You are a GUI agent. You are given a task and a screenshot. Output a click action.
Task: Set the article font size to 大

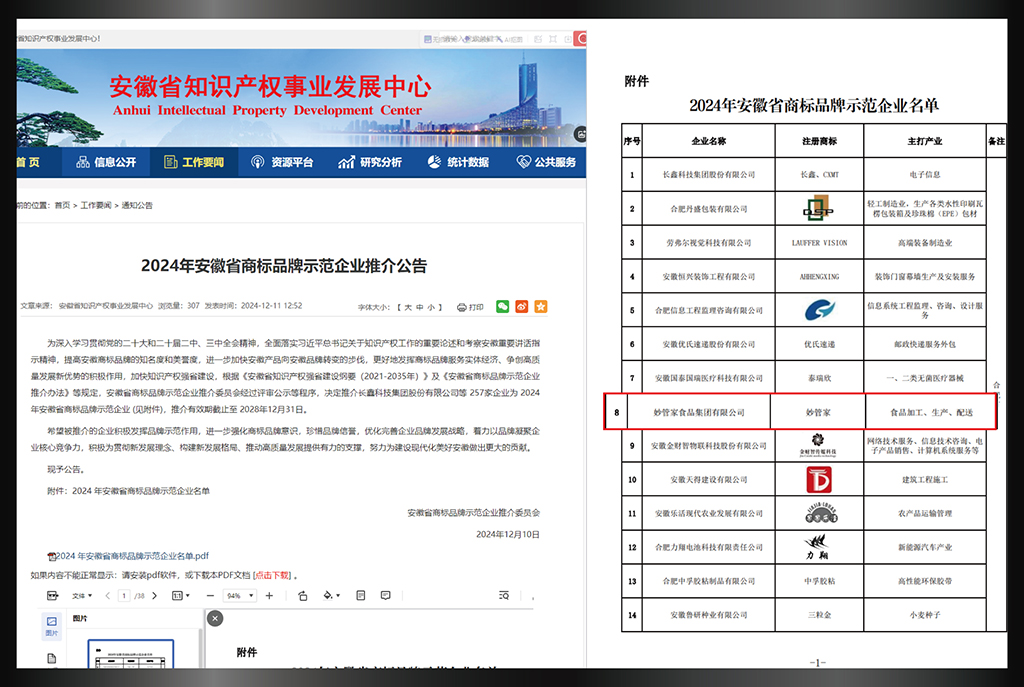click(x=408, y=307)
